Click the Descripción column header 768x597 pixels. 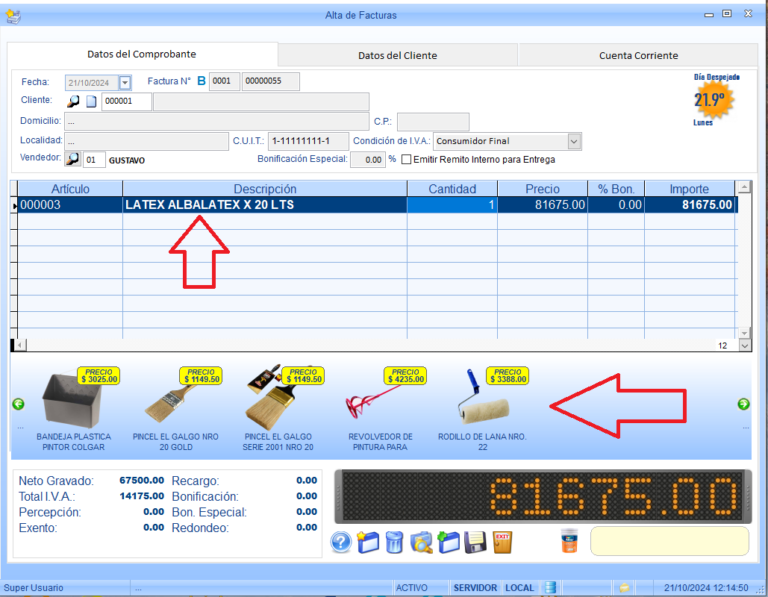pos(265,189)
